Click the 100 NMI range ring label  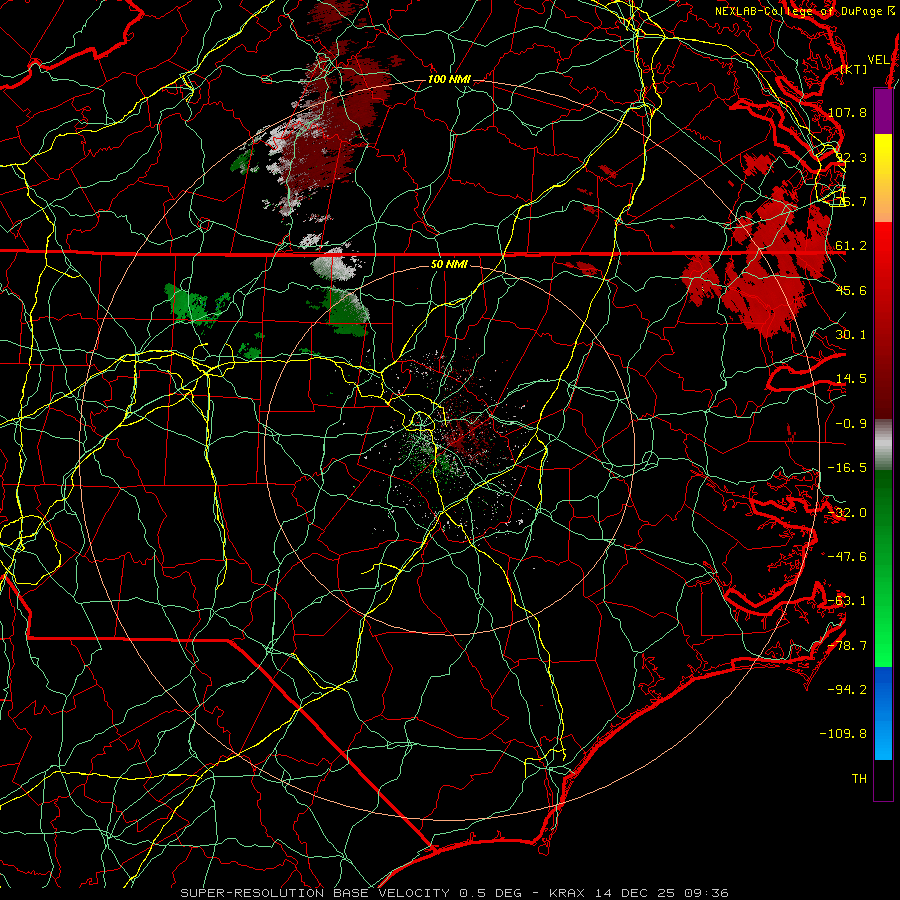click(x=449, y=79)
